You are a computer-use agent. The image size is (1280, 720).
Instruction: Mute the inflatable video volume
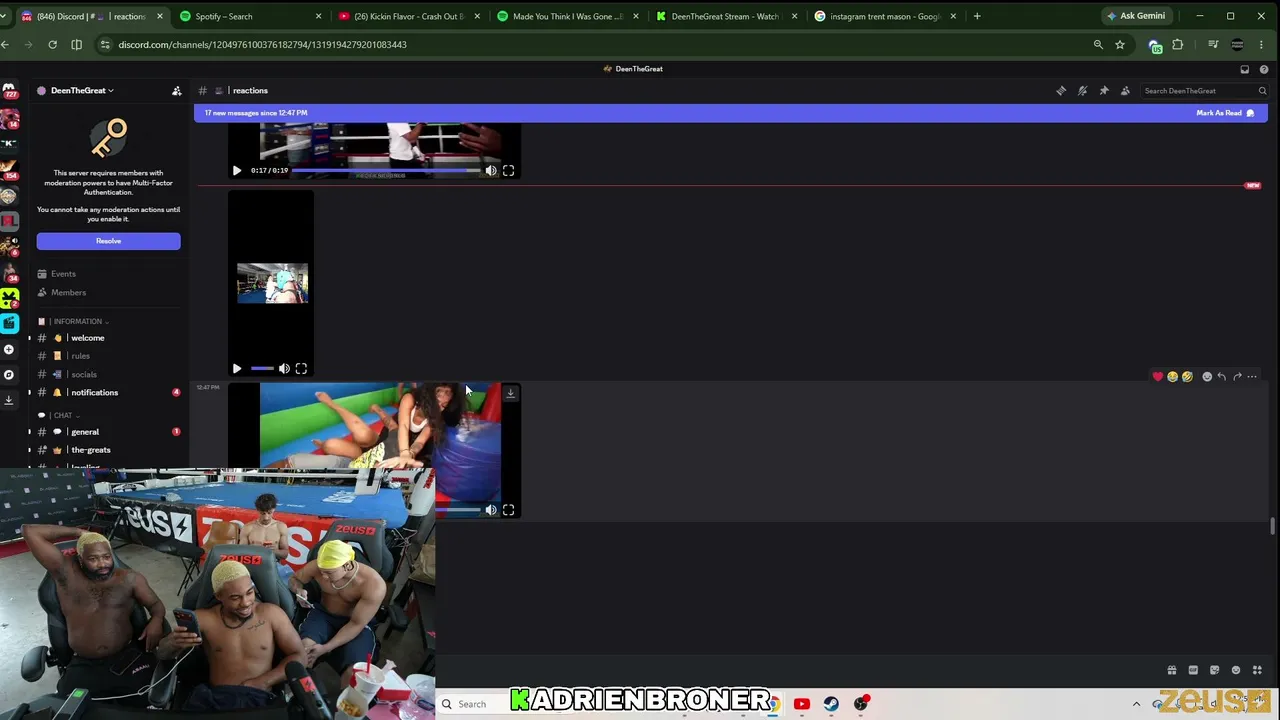click(x=491, y=510)
